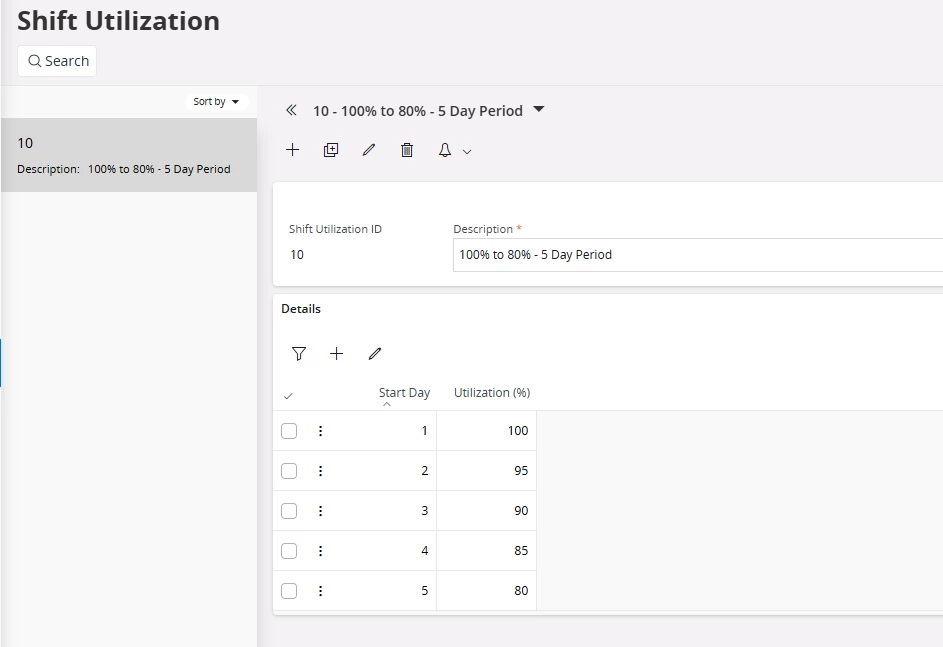Screen dimensions: 943x647
Task: Select the row with Start Day 3
Action: click(289, 511)
